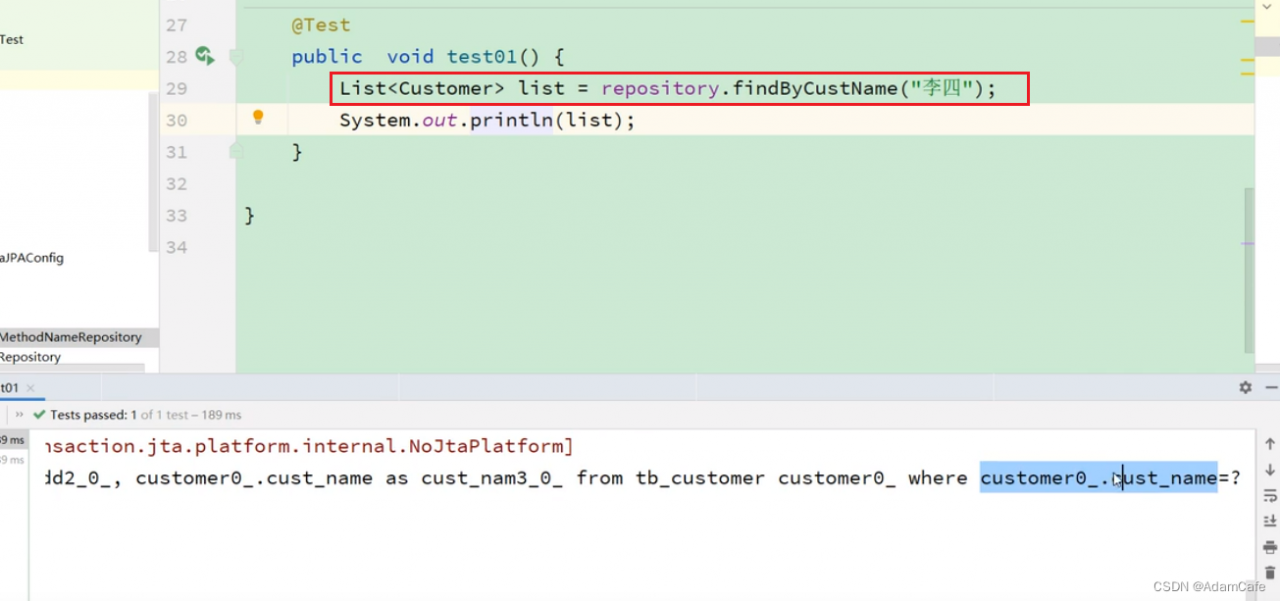Select the aJPAConfig file in project tree
The height and width of the screenshot is (601, 1280).
click(32, 257)
